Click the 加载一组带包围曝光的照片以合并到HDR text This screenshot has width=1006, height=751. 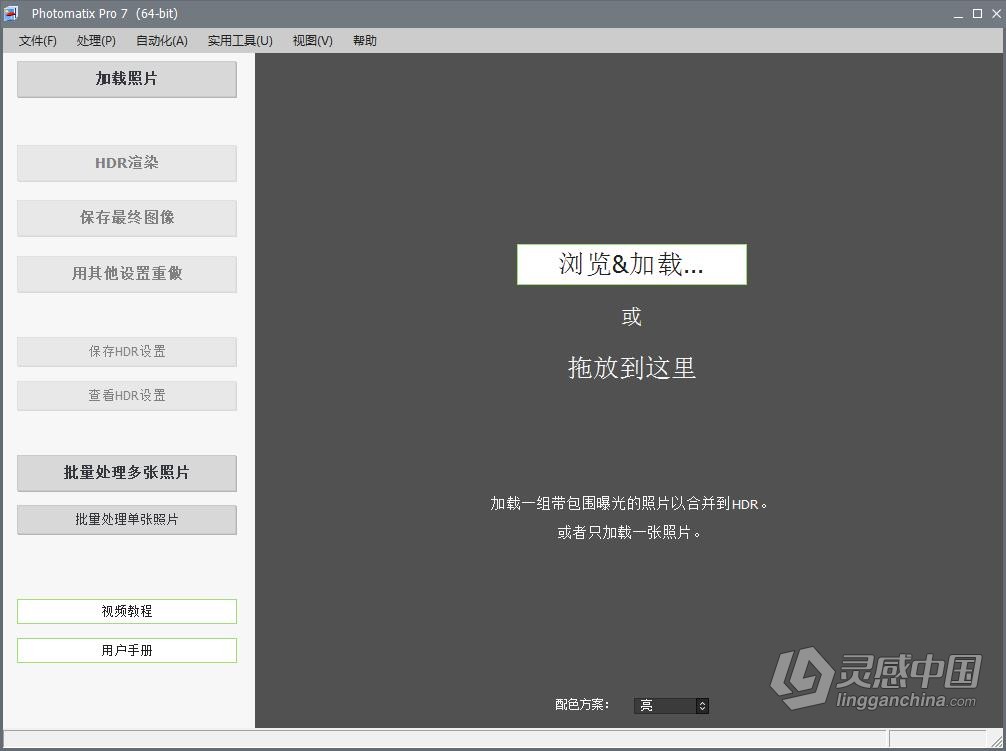(629, 504)
